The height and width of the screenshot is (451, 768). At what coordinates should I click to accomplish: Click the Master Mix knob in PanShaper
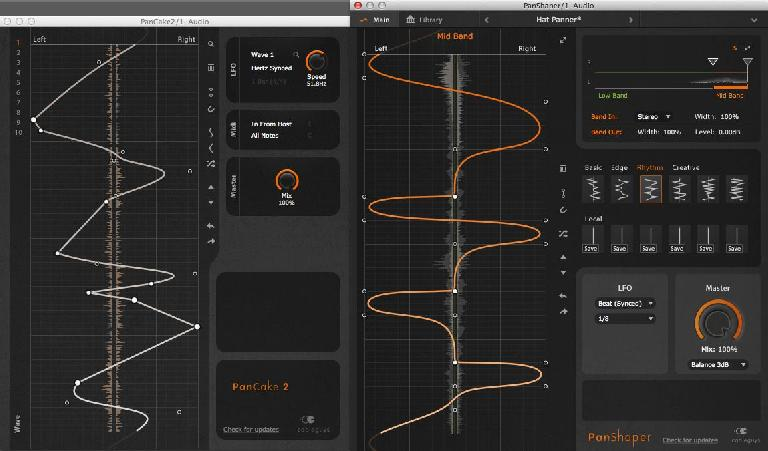[x=716, y=321]
